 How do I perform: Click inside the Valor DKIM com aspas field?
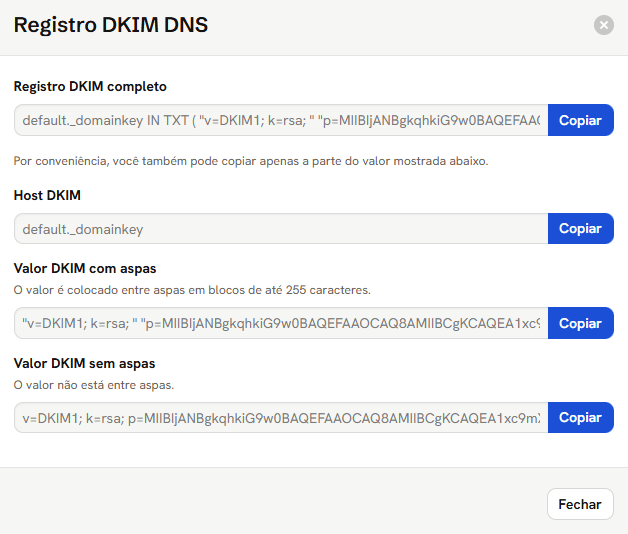click(x=281, y=323)
